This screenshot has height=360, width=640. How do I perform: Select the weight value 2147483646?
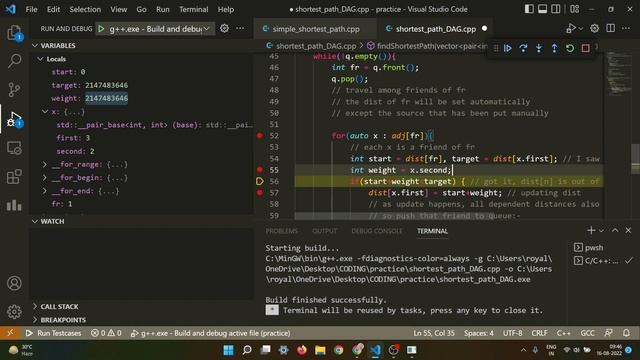(x=106, y=98)
